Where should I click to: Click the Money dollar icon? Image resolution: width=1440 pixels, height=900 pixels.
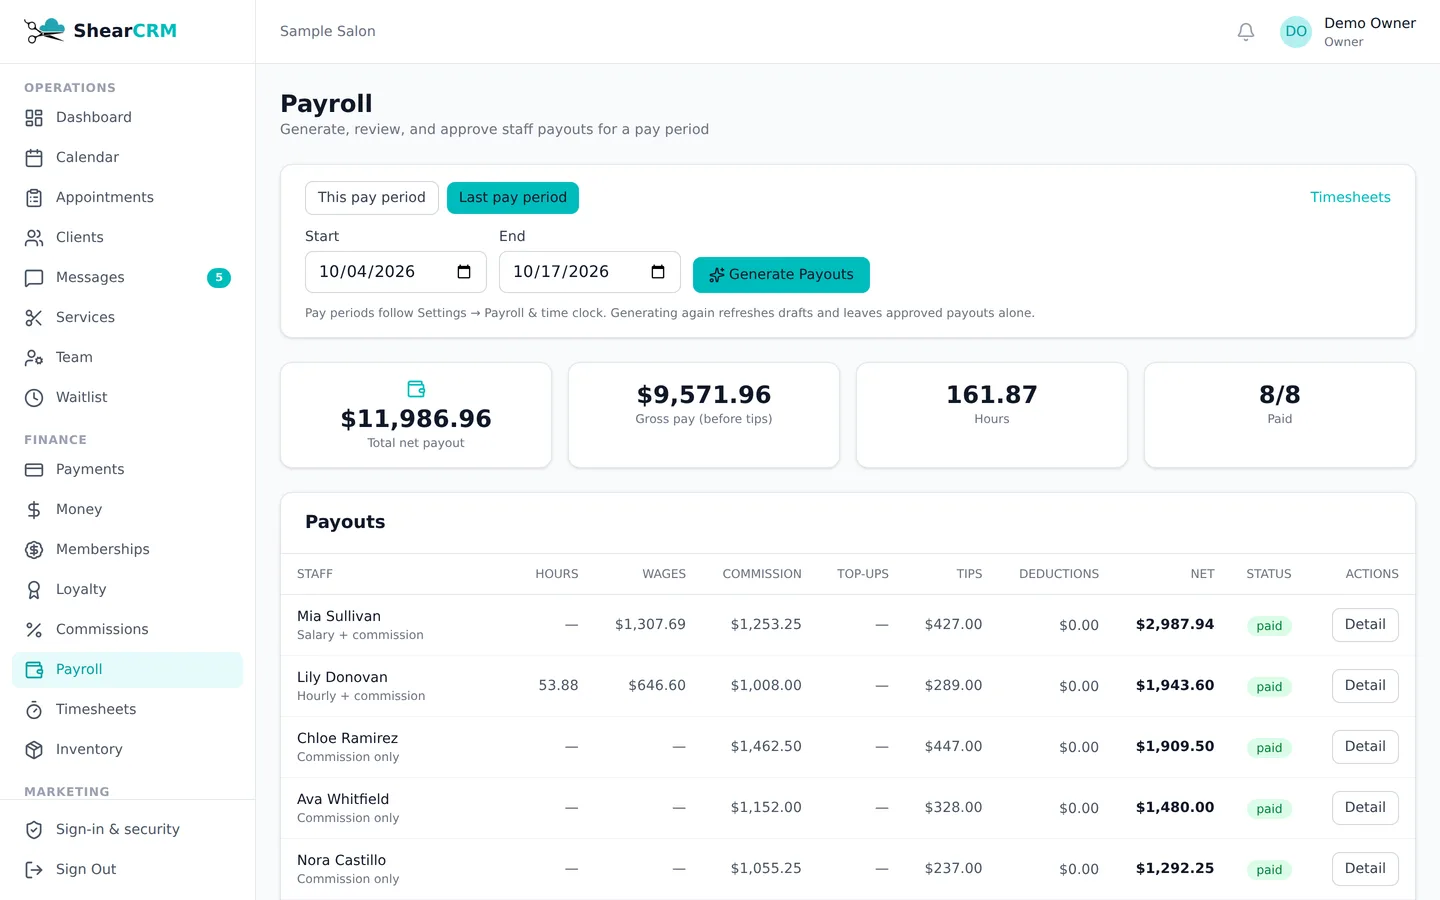34,510
